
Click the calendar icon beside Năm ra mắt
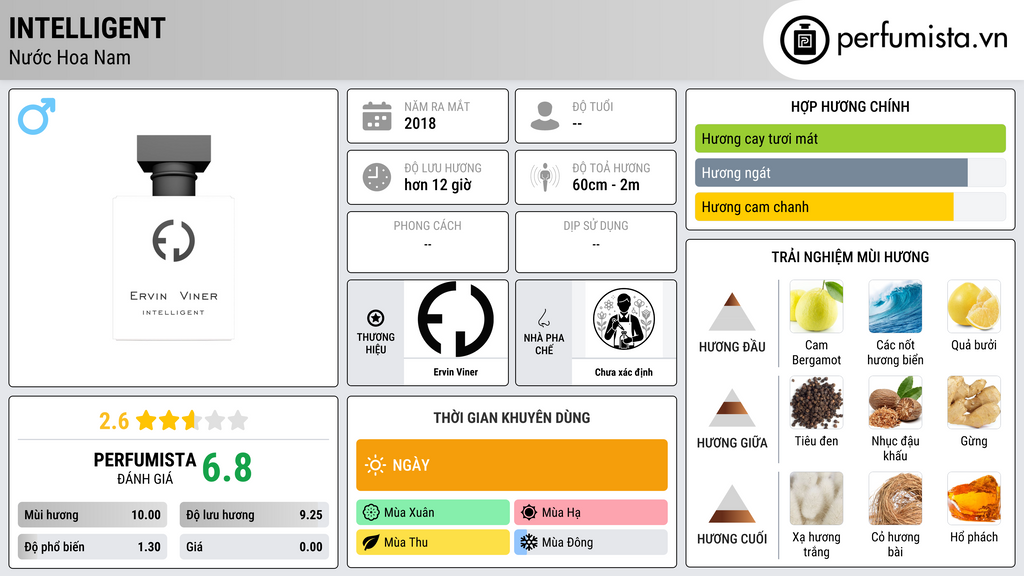tap(377, 116)
